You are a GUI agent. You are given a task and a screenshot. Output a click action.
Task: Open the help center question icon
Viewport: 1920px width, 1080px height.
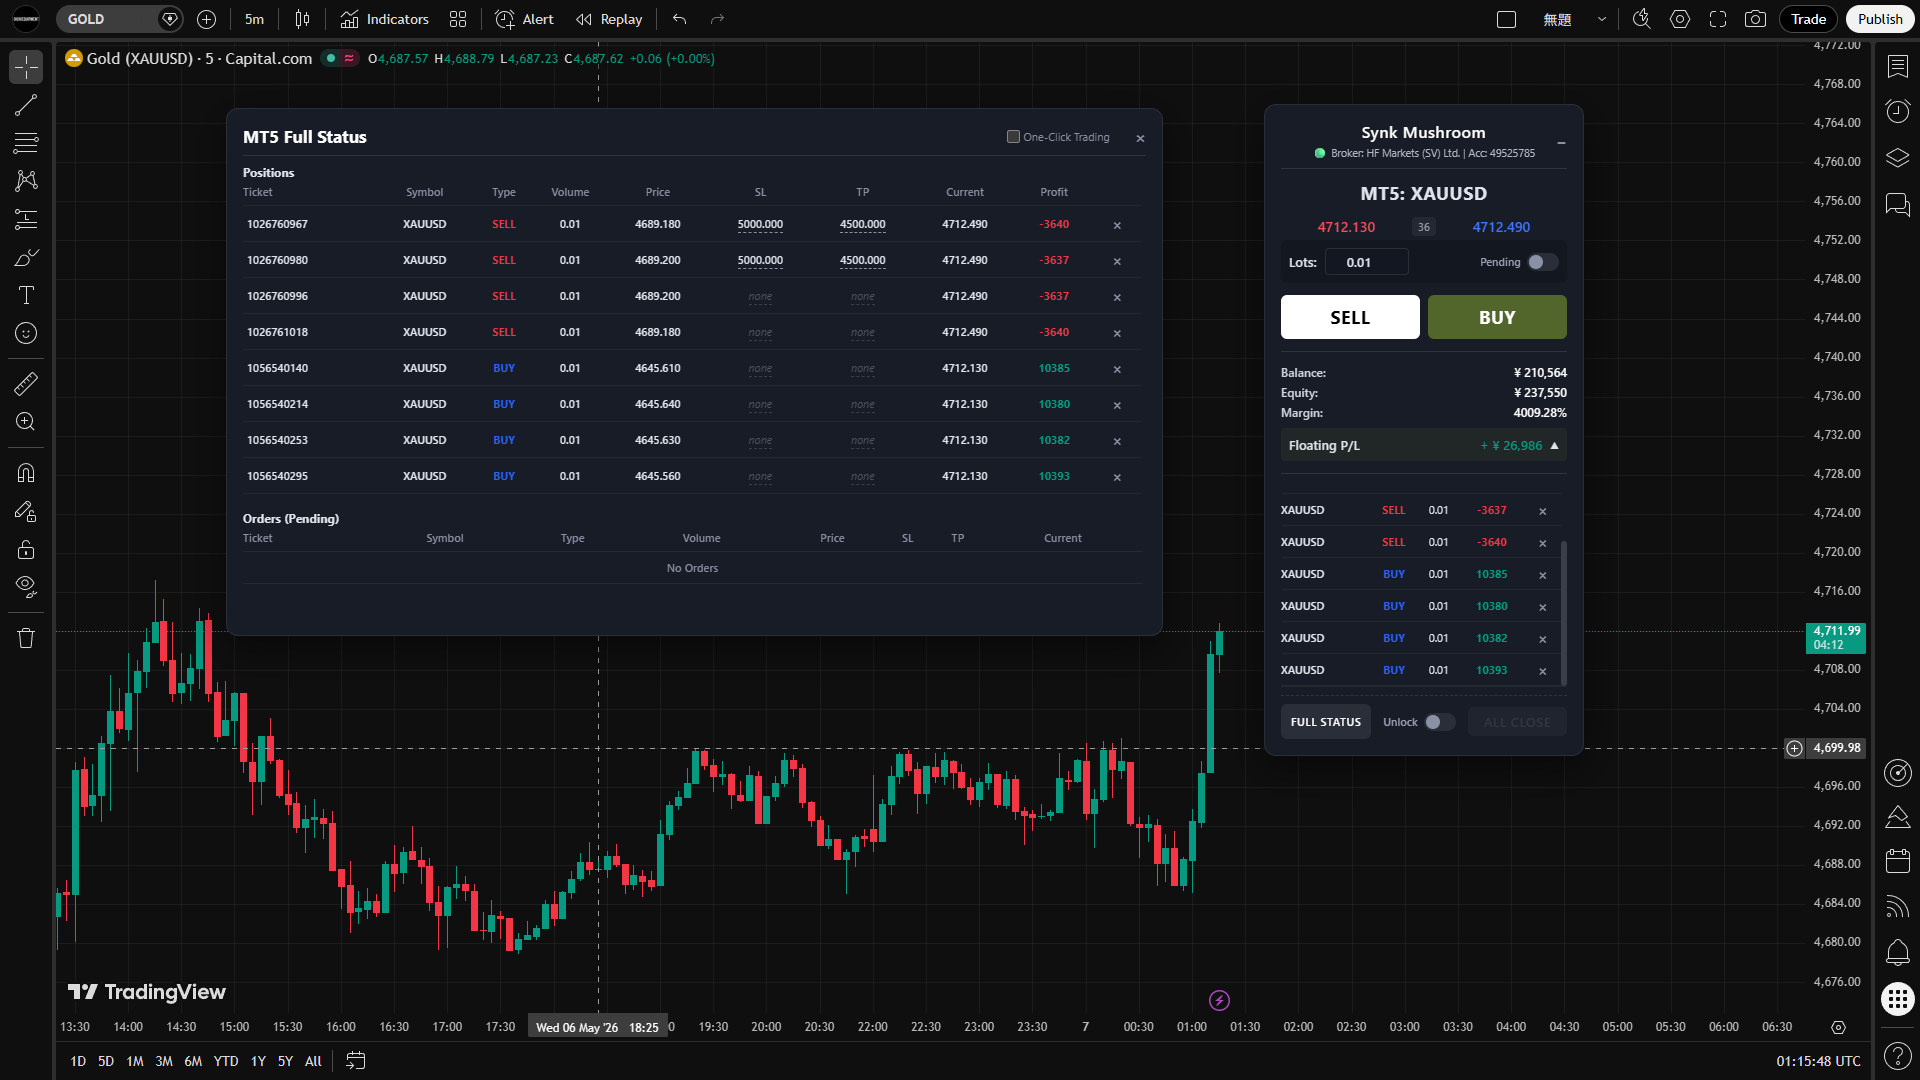(1898, 1055)
